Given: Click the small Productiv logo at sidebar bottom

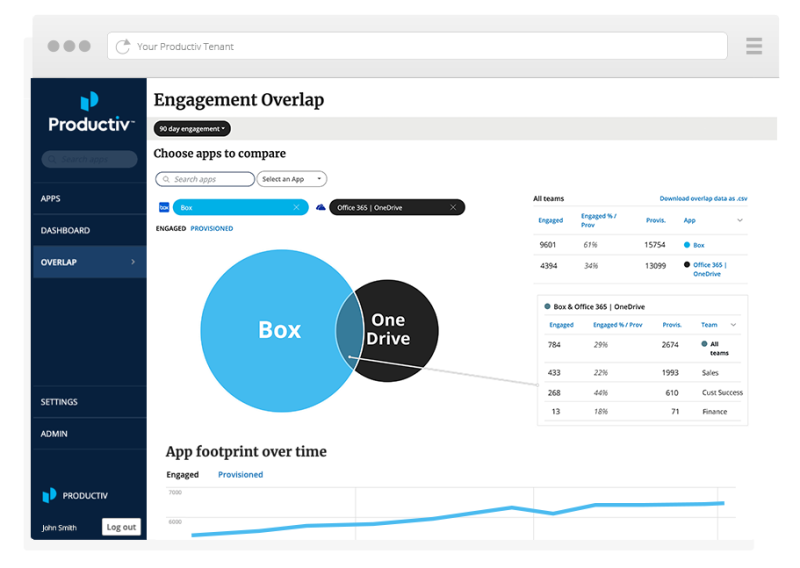Looking at the screenshot, I should pos(50,495).
